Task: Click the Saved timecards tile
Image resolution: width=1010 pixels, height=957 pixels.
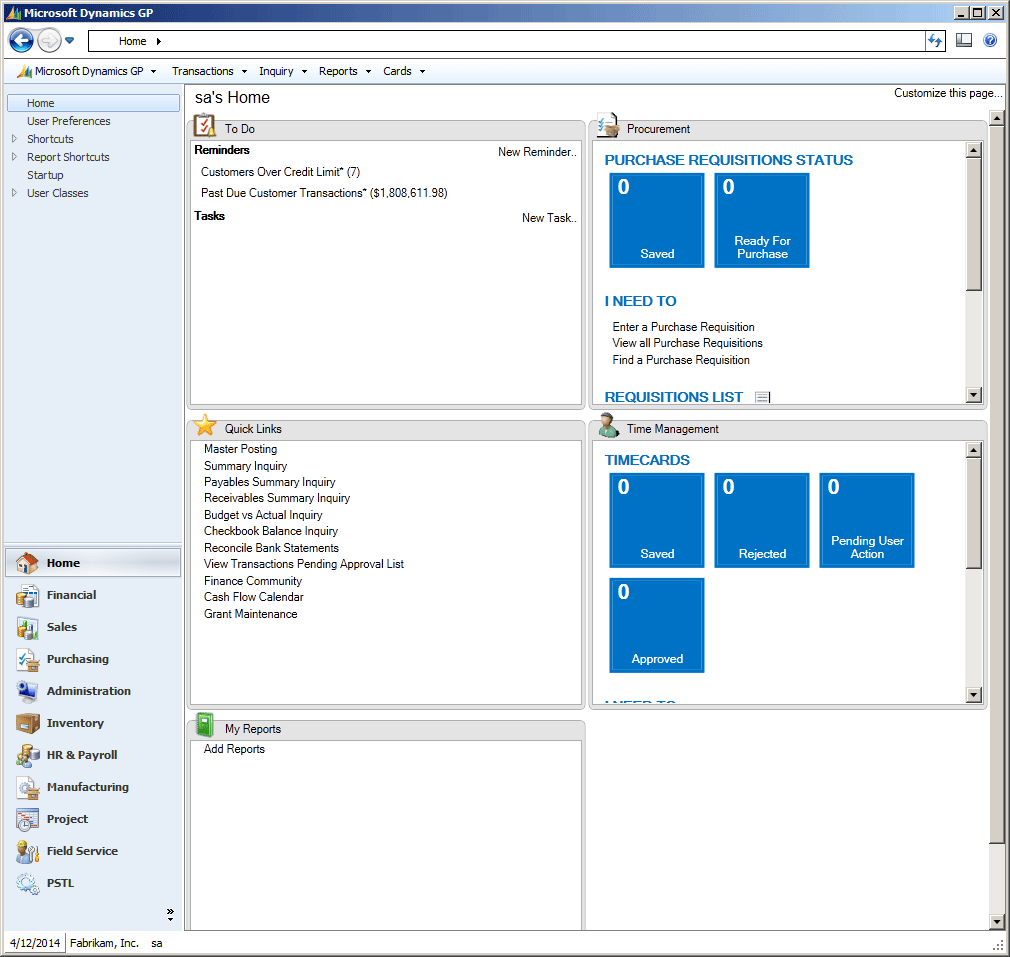Action: [656, 520]
